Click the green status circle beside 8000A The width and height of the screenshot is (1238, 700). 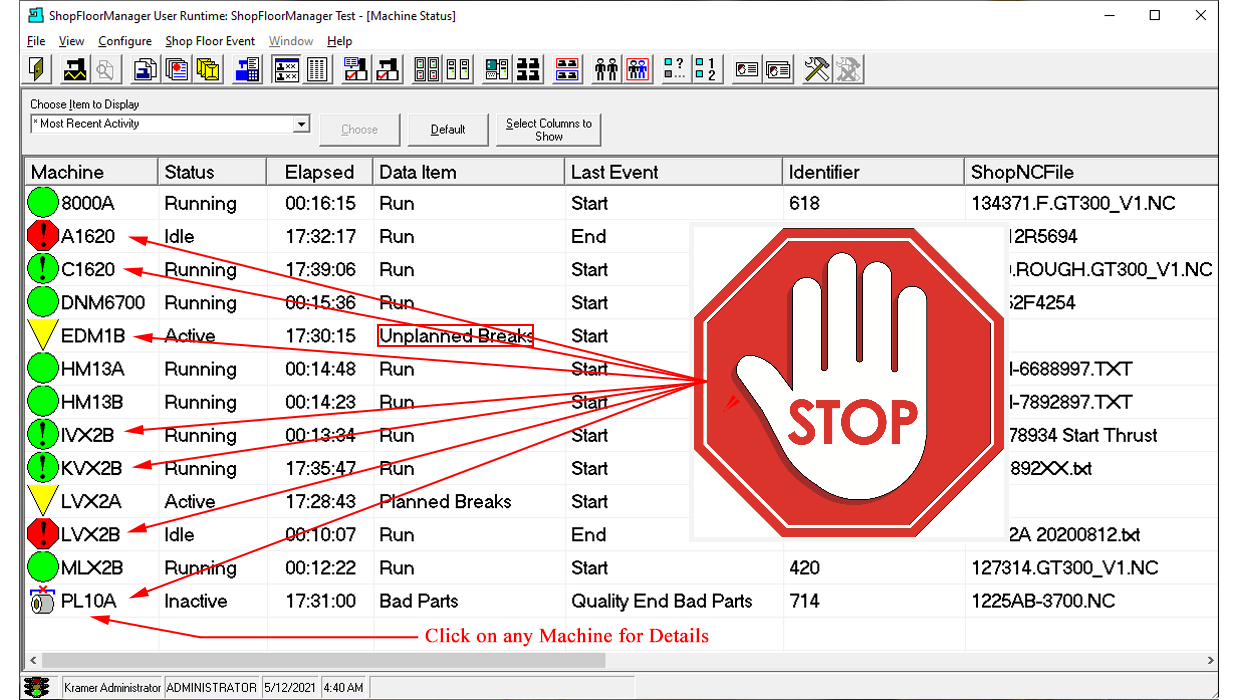pos(43,203)
